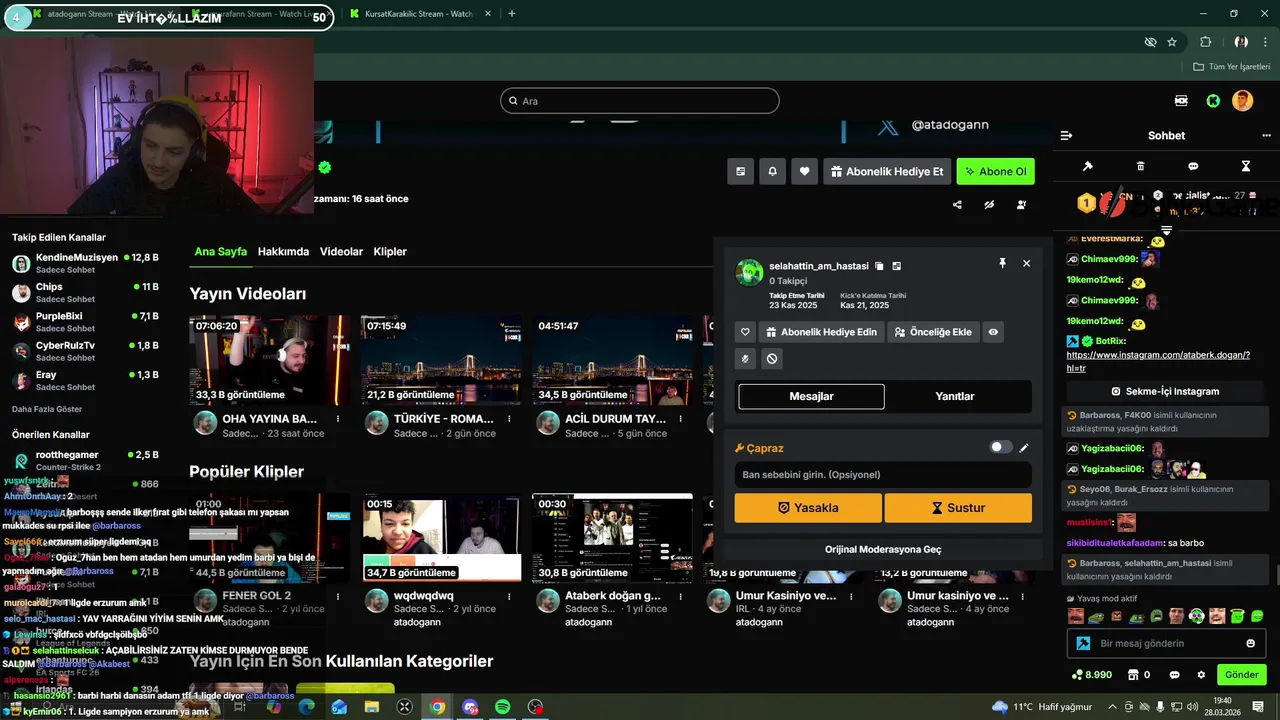Expand Daha Fazla Göster in followed channels
The height and width of the screenshot is (720, 1280).
[47, 409]
